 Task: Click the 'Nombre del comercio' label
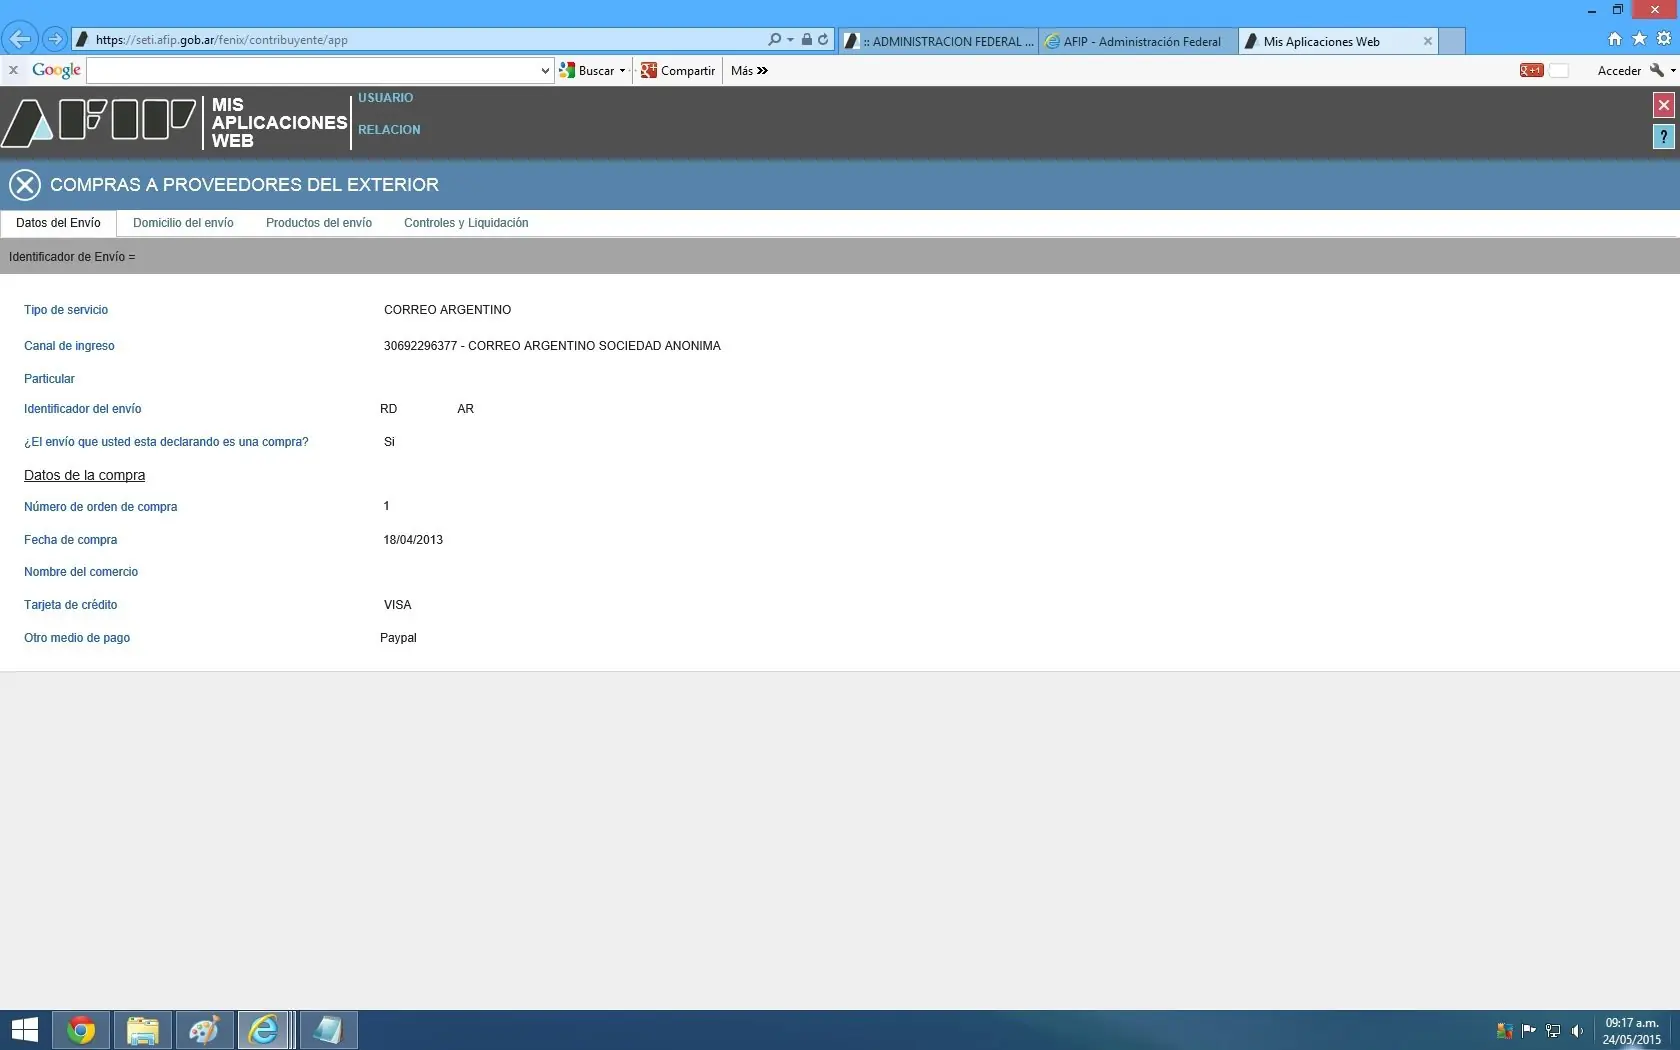click(x=81, y=572)
